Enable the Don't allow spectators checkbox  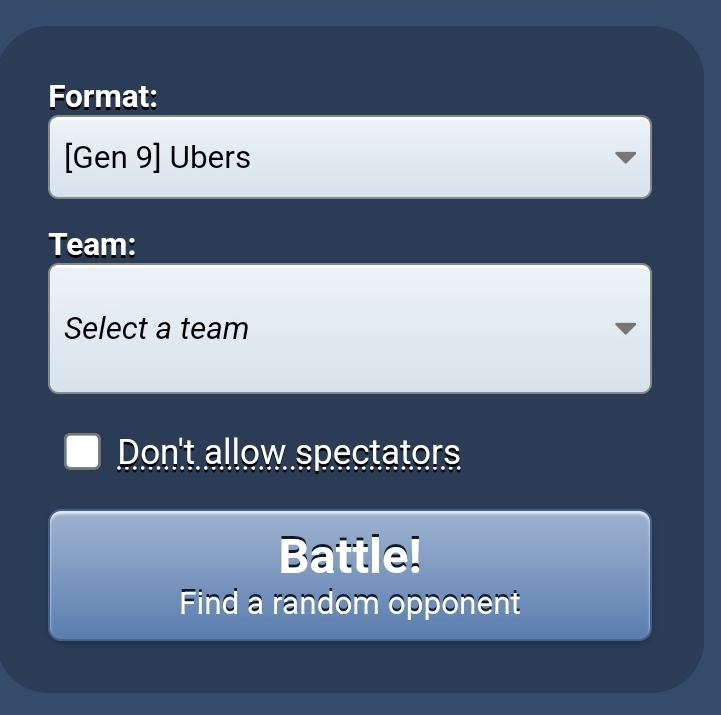click(x=82, y=452)
